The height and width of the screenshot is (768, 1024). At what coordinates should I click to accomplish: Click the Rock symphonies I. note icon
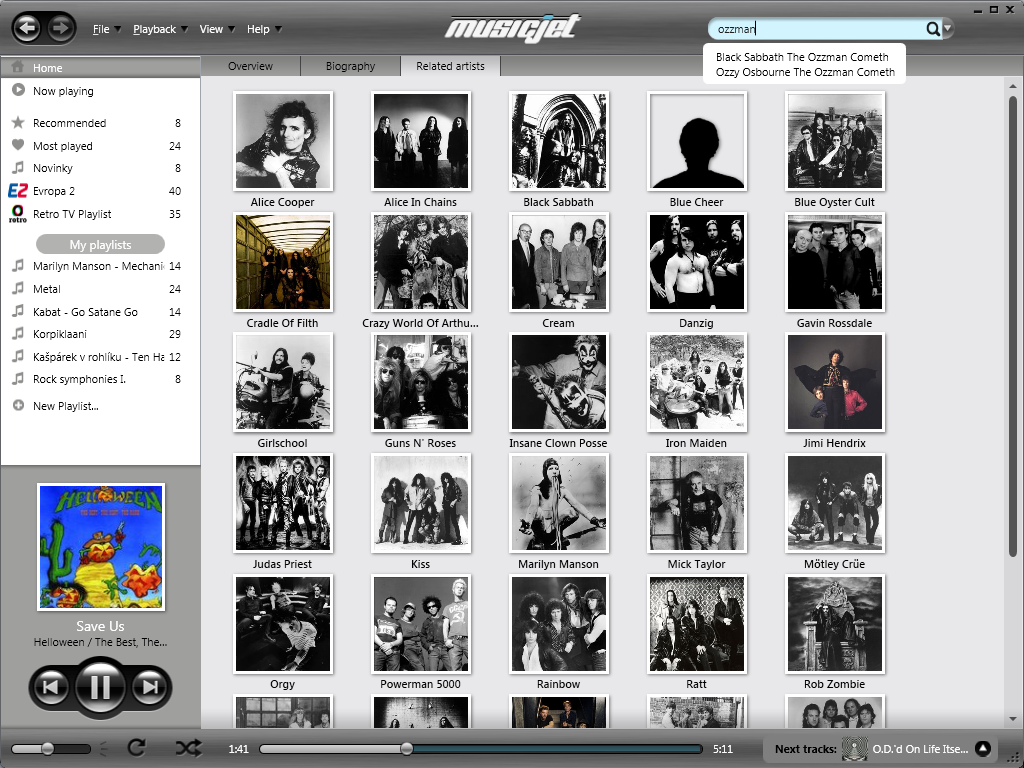click(x=18, y=379)
